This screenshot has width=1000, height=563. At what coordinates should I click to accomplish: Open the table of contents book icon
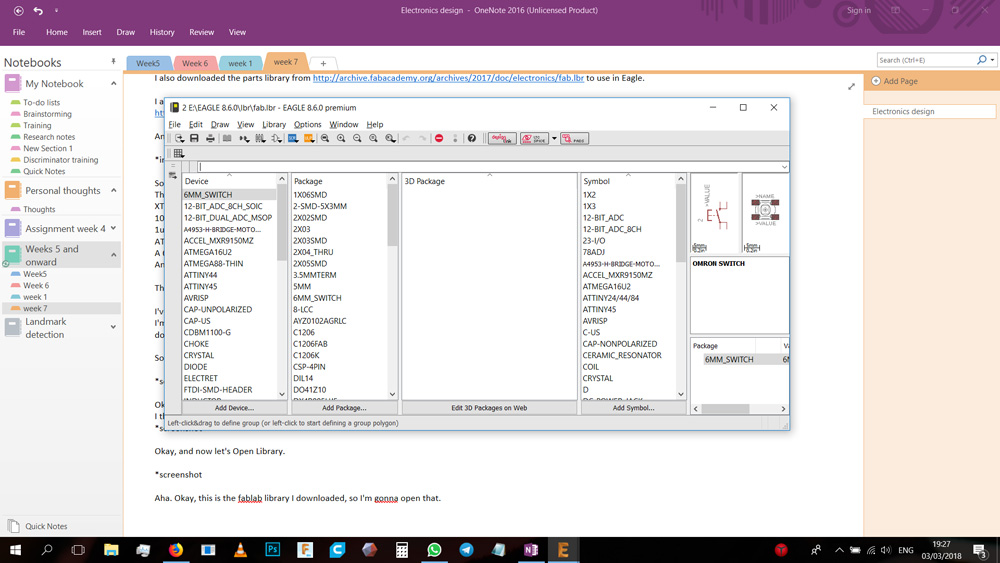tap(227, 138)
